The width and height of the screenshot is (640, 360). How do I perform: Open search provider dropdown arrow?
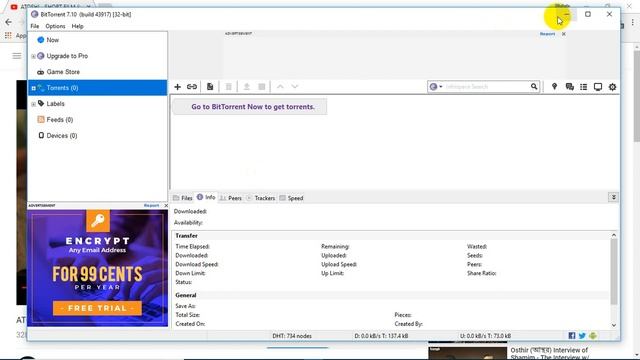tap(441, 87)
